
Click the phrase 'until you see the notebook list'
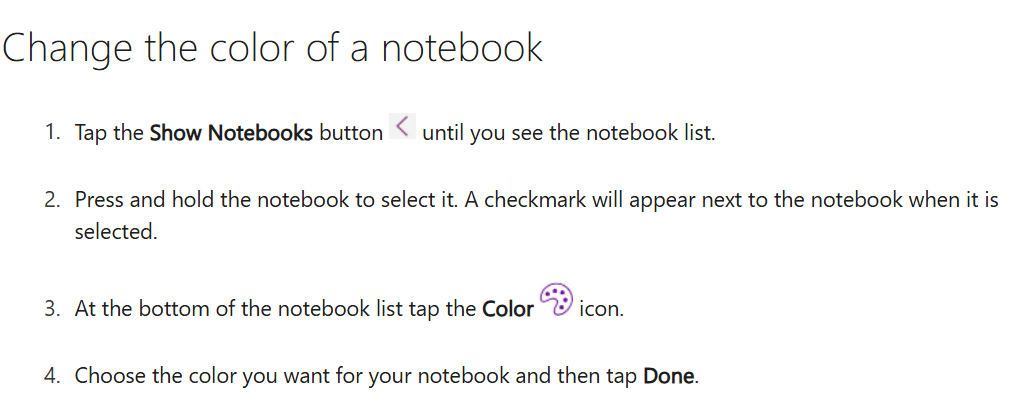click(567, 133)
